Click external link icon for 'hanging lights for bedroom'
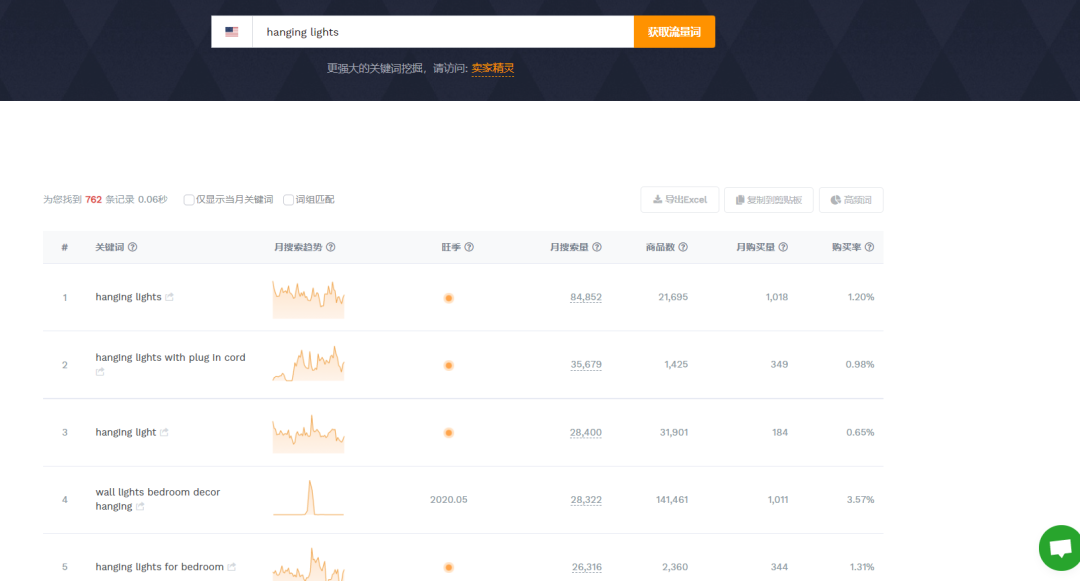The height and width of the screenshot is (581, 1080). (232, 567)
